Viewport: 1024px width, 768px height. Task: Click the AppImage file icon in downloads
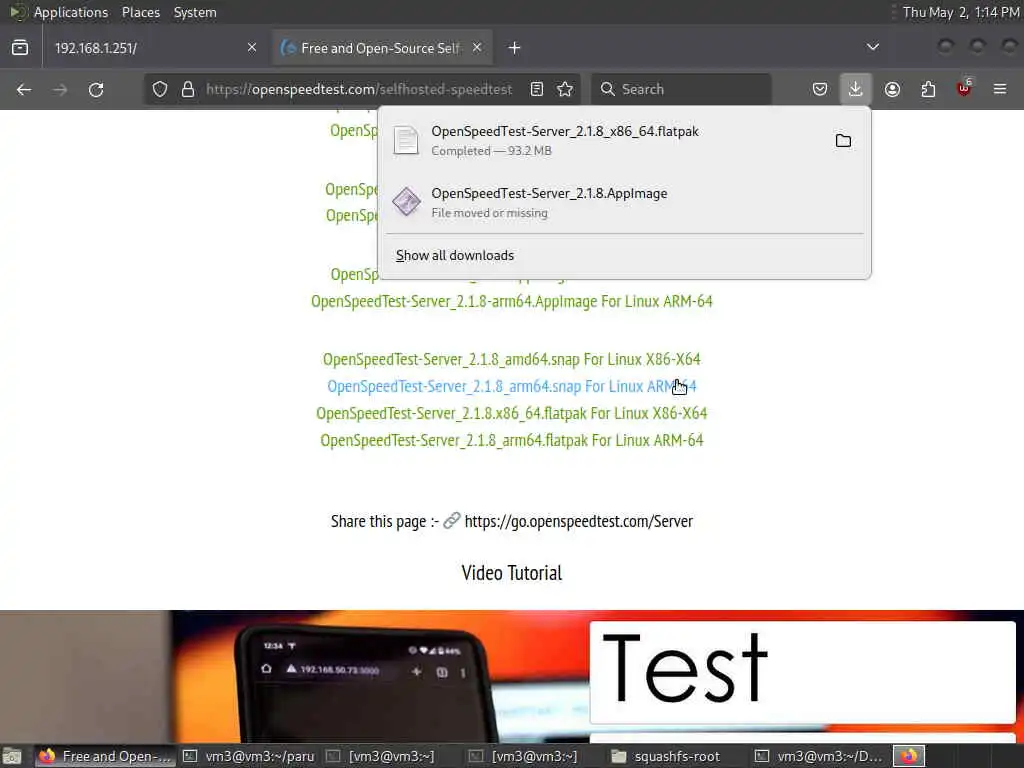(406, 202)
